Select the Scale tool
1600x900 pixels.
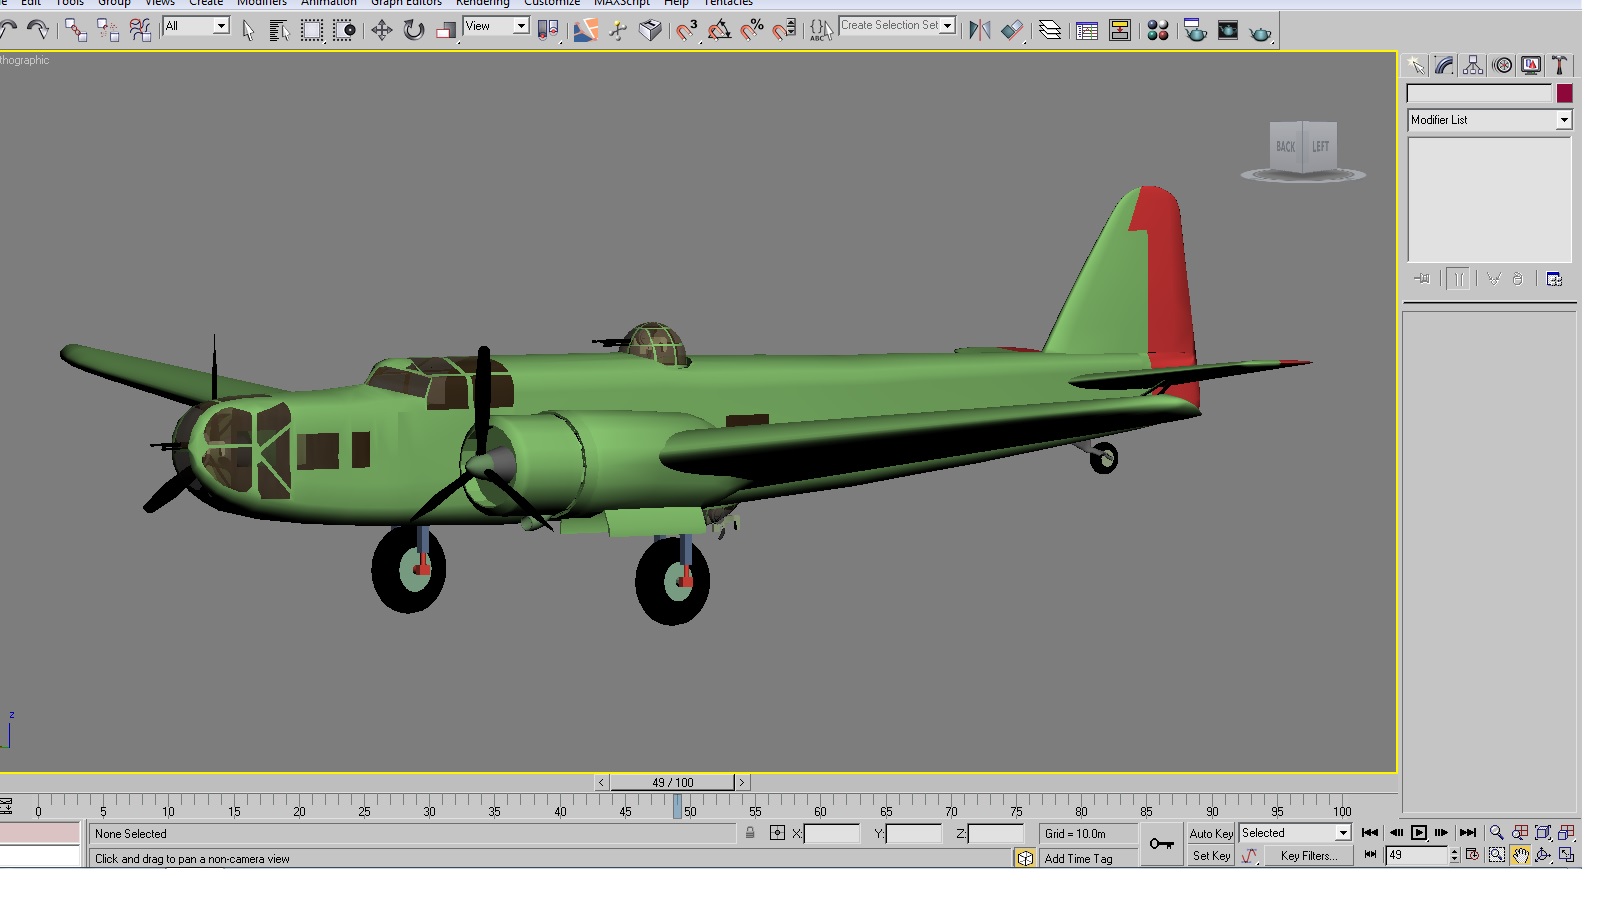(x=446, y=30)
